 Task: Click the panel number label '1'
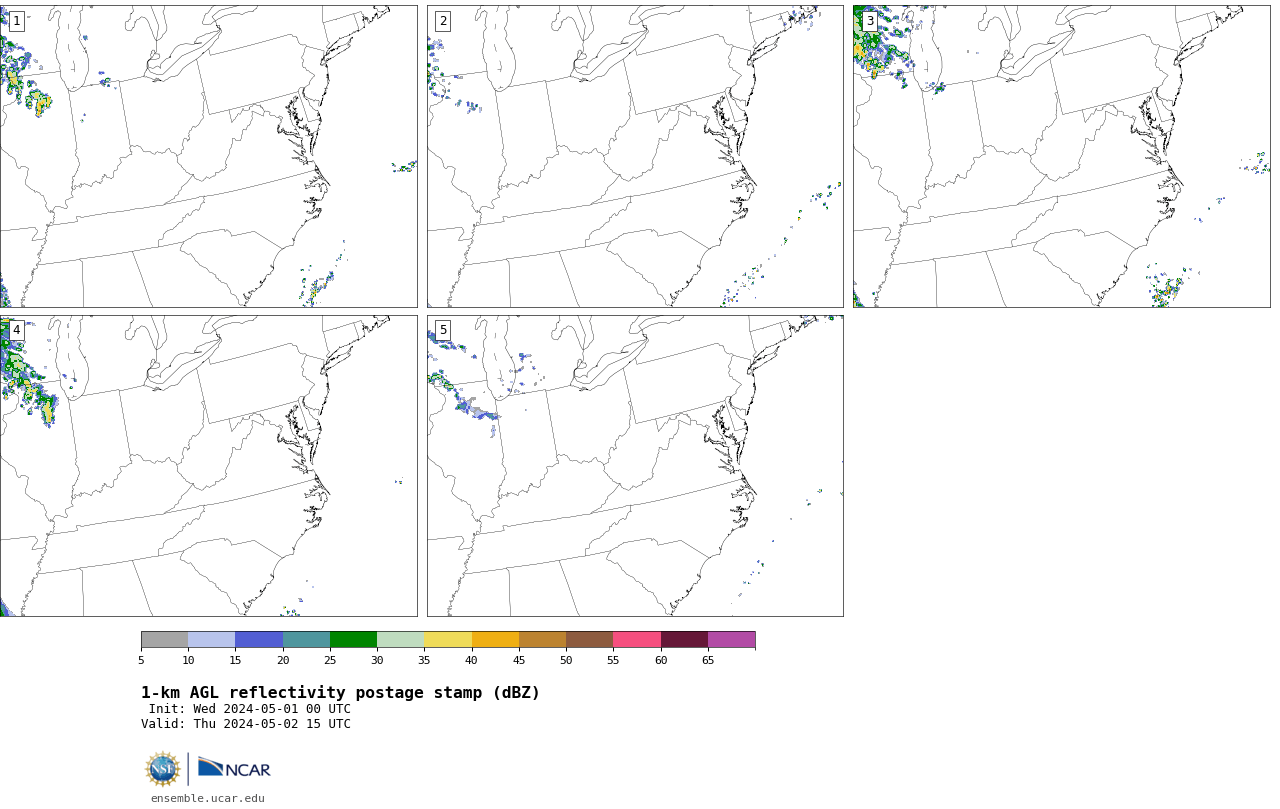(16, 21)
